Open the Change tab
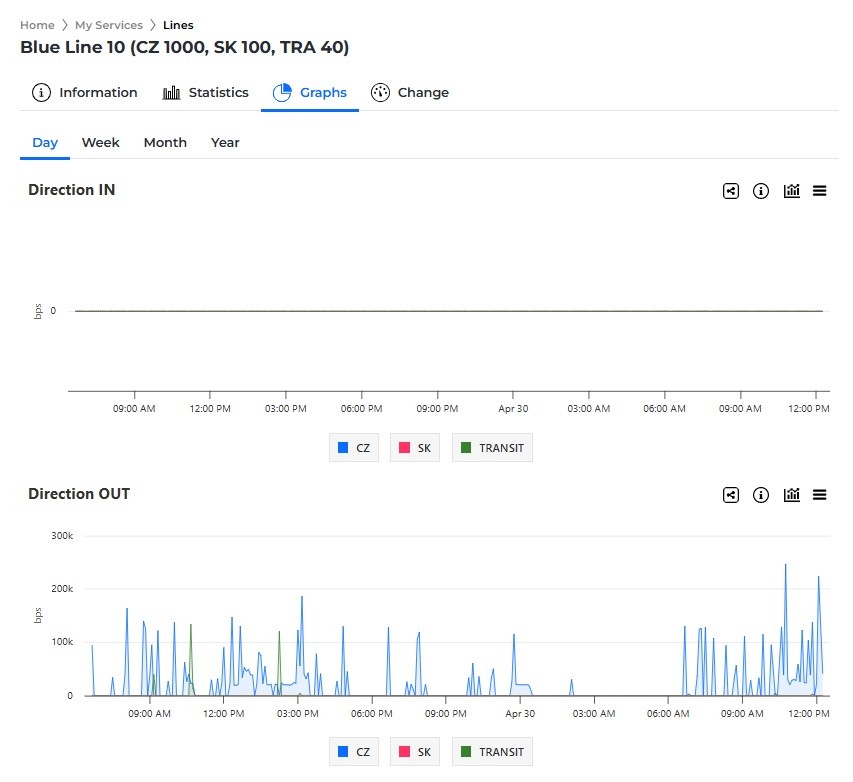Screen dimensions: 853x782 pyautogui.click(x=410, y=93)
